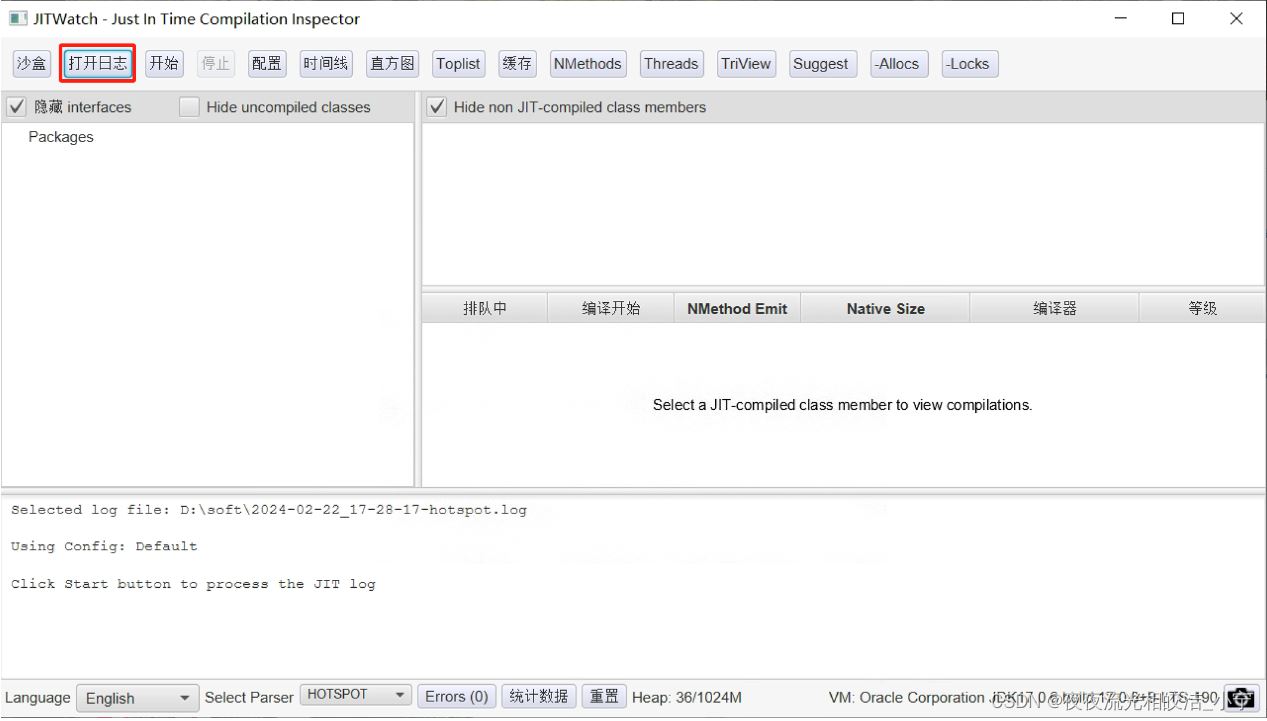Viewport: 1267px width, 721px height.
Task: Click the camera snapshot icon
Action: pos(1241,698)
